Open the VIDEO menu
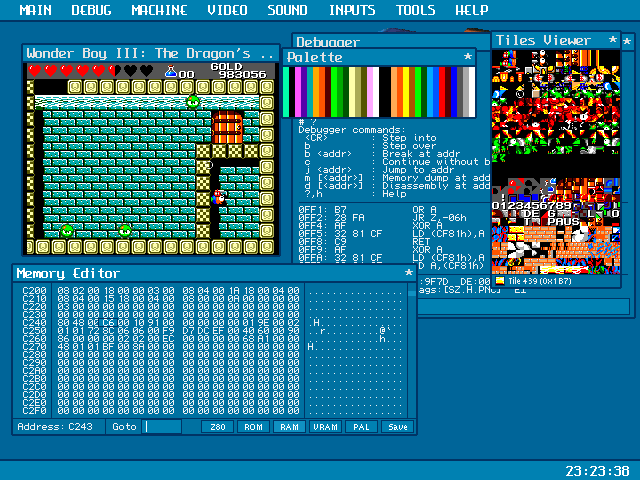 (227, 10)
